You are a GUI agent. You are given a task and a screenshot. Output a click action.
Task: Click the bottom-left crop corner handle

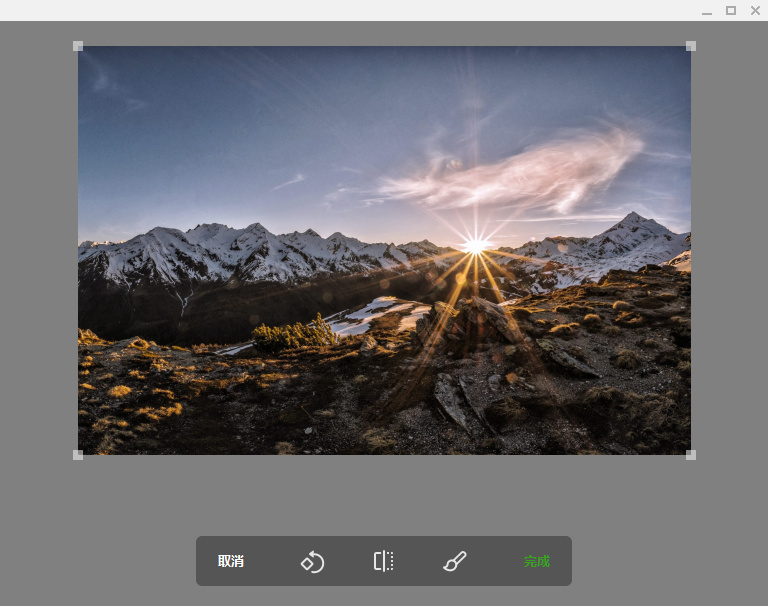coord(78,455)
